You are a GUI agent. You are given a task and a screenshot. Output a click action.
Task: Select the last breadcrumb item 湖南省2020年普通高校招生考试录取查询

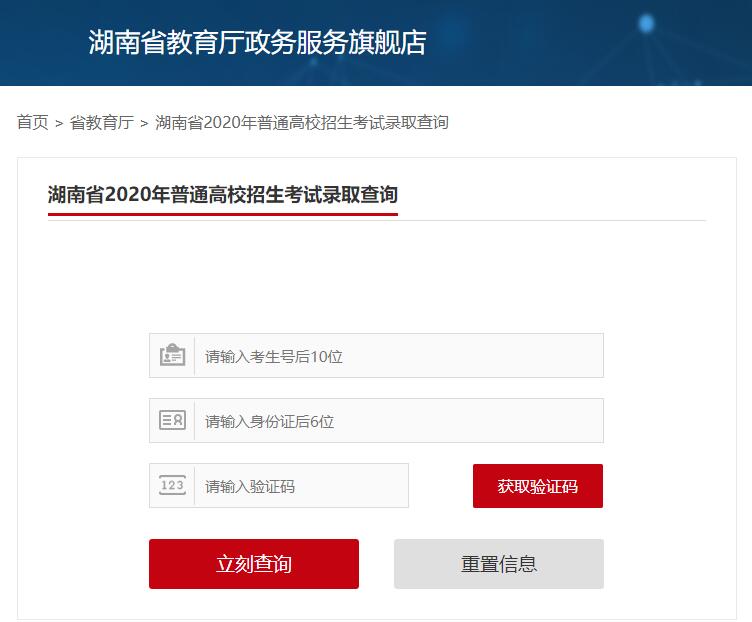pyautogui.click(x=302, y=122)
